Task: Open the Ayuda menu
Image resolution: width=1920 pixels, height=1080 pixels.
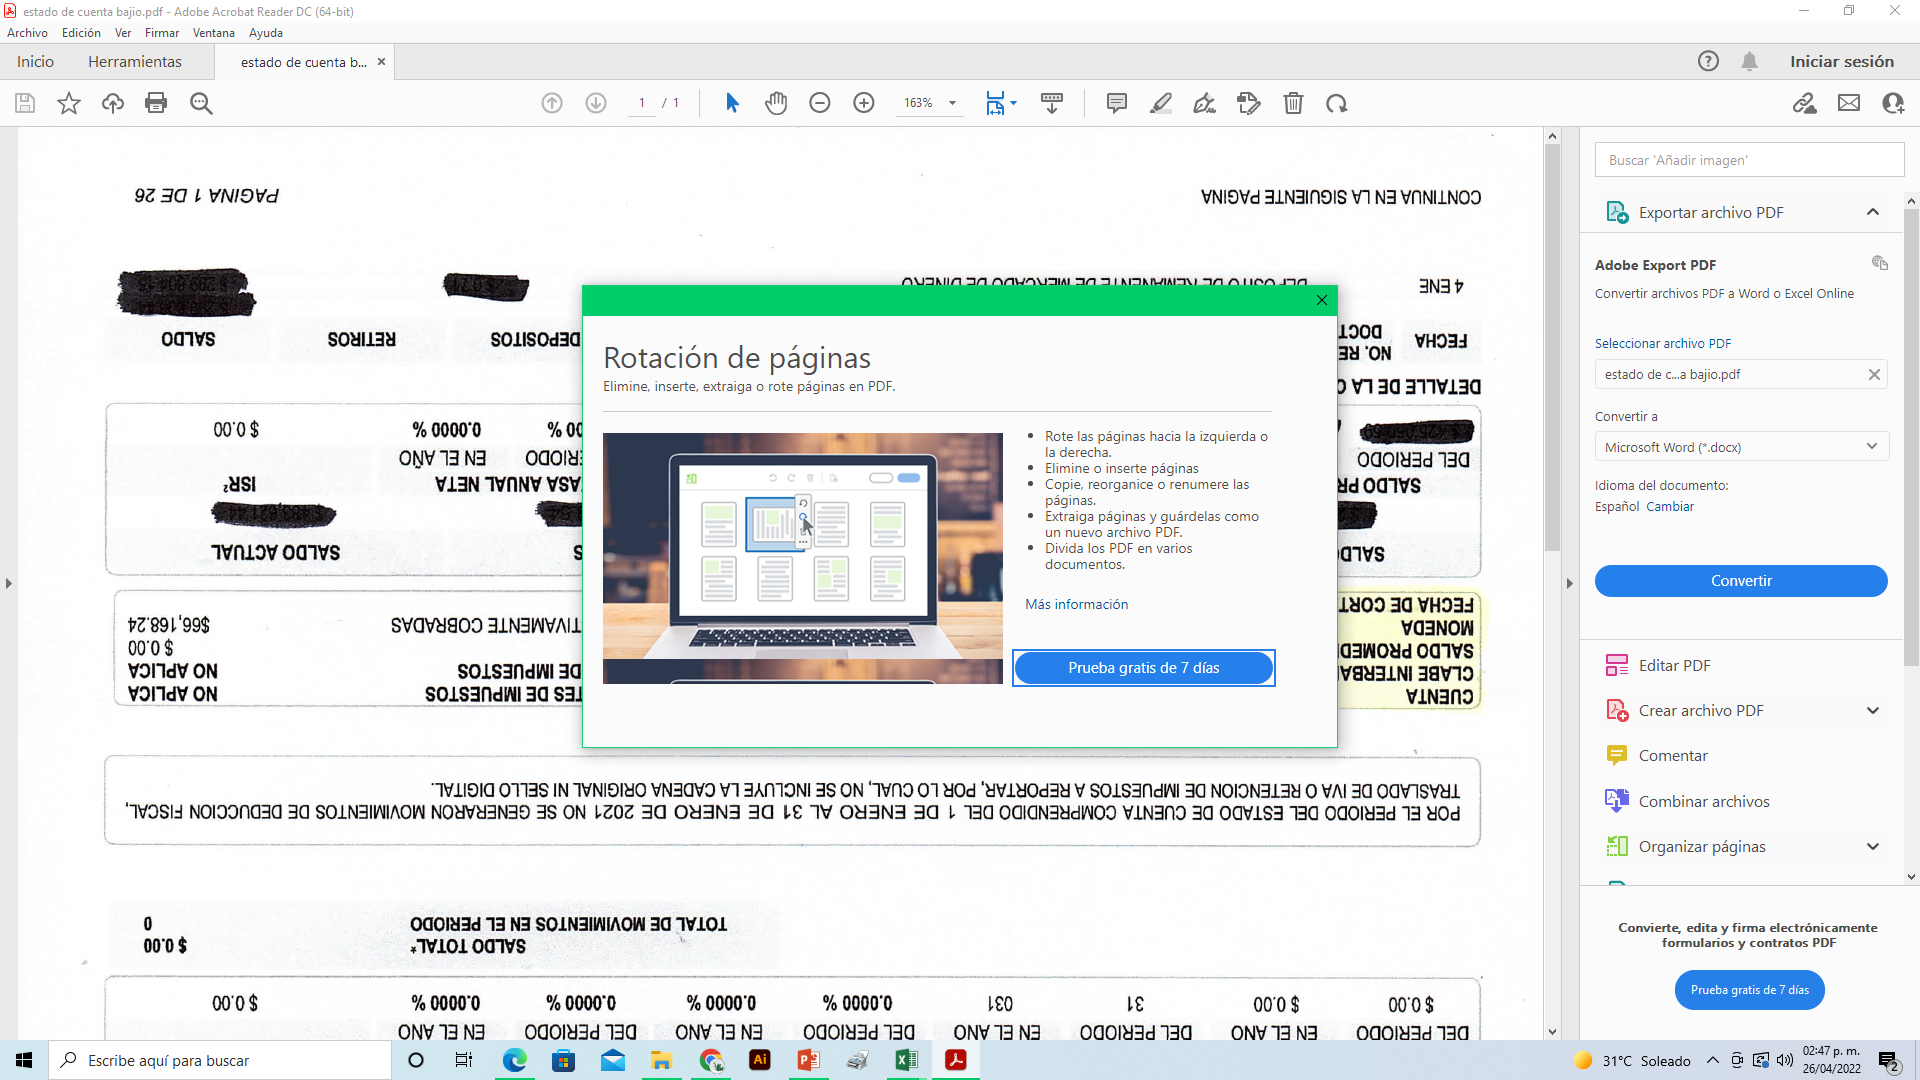Action: (266, 33)
